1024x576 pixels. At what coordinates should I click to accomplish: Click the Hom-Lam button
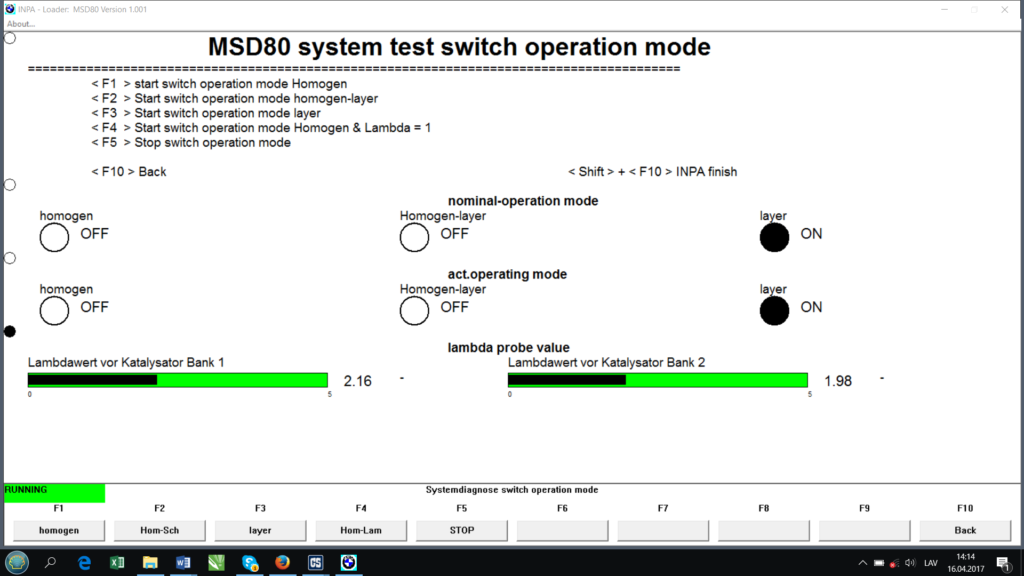click(x=360, y=530)
